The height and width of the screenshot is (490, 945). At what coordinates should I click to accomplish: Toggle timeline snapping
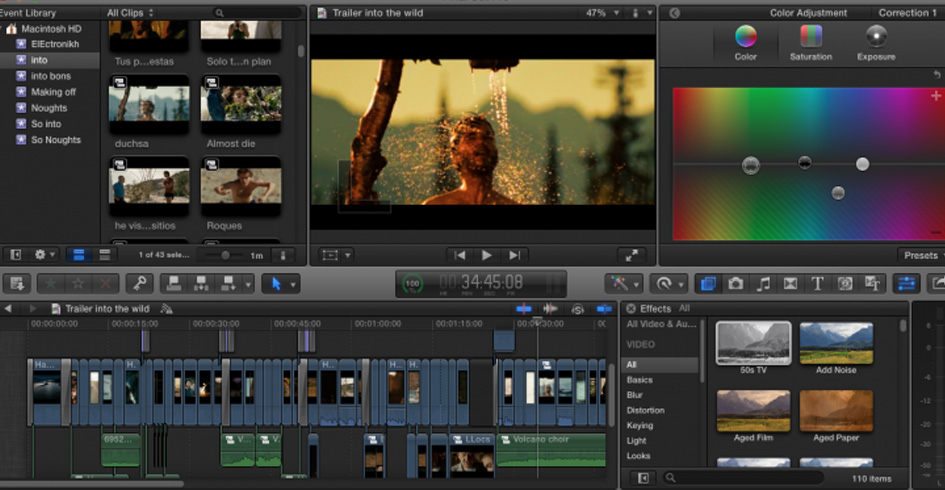coord(604,309)
